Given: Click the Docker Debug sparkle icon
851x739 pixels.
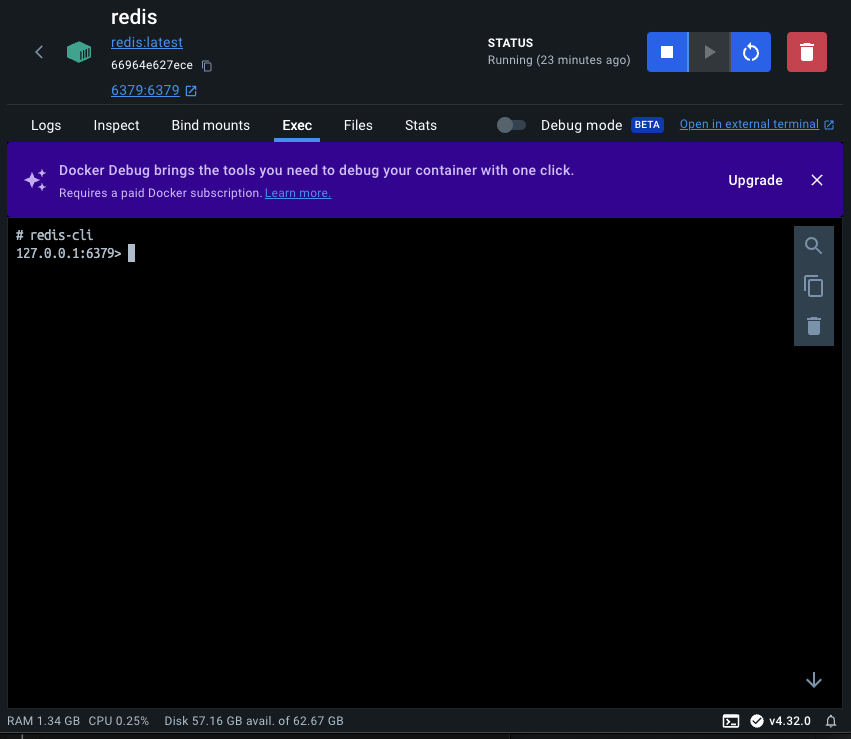Looking at the screenshot, I should 36,180.
